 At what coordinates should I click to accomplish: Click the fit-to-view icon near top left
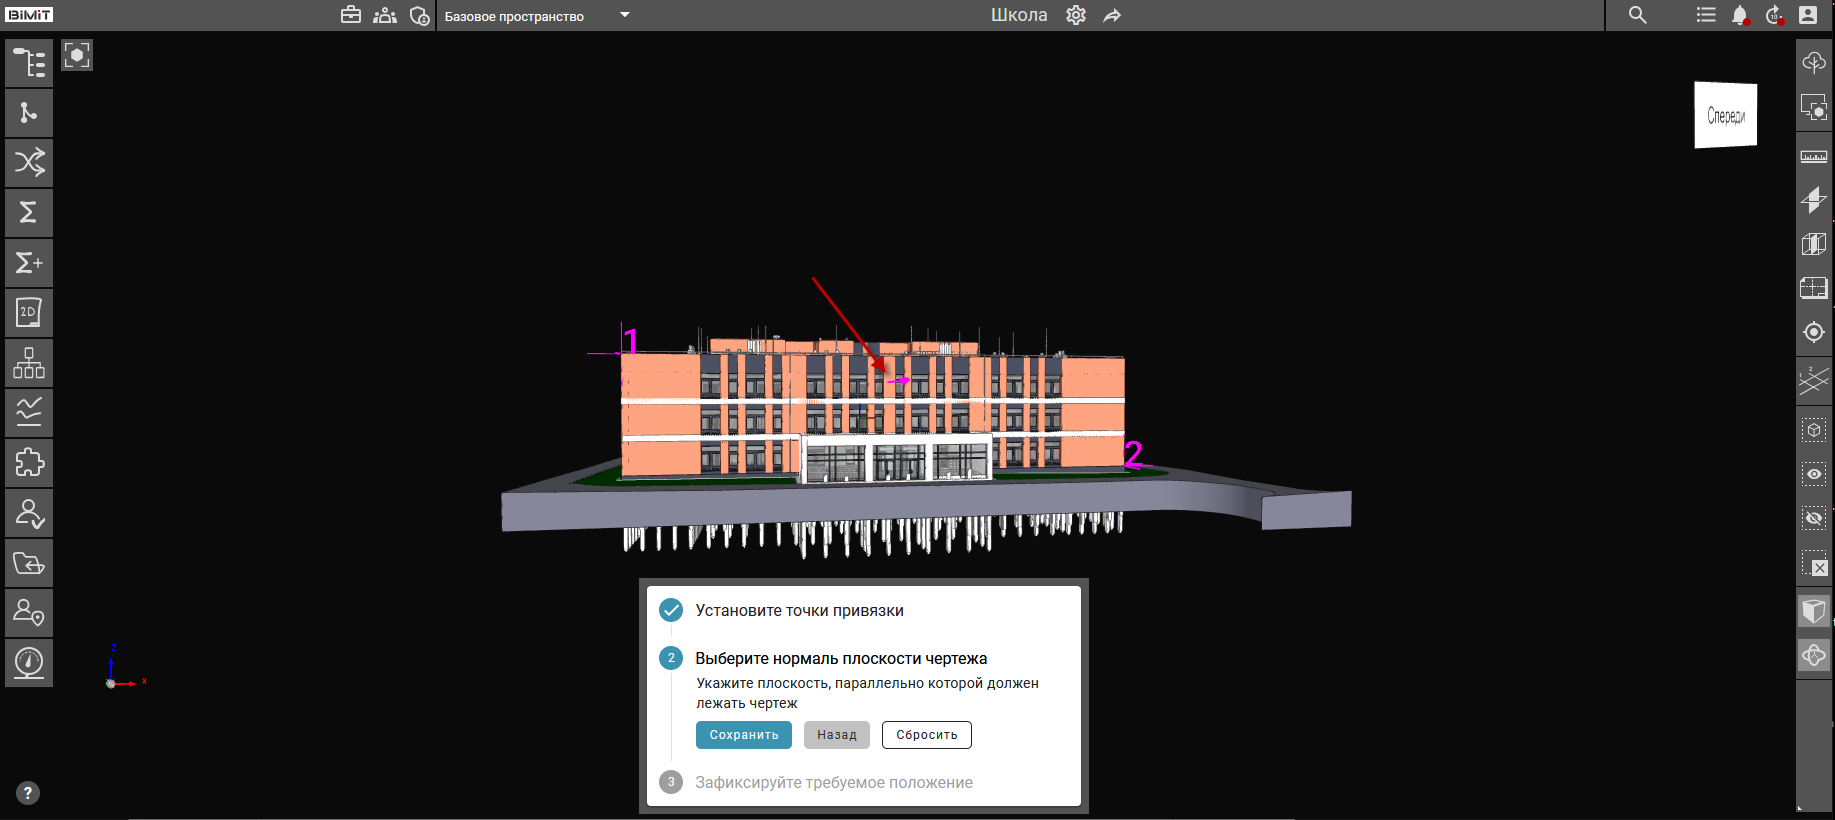77,55
